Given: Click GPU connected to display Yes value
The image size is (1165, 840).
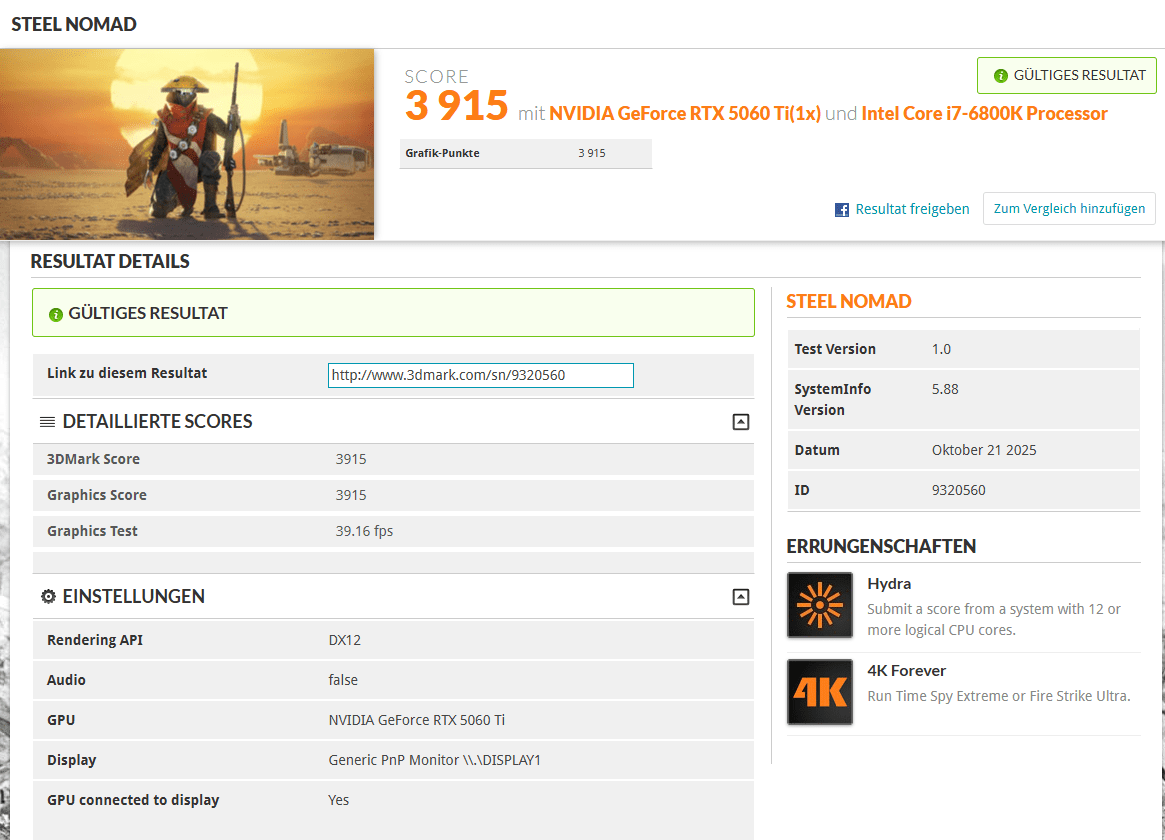Looking at the screenshot, I should pos(338,801).
